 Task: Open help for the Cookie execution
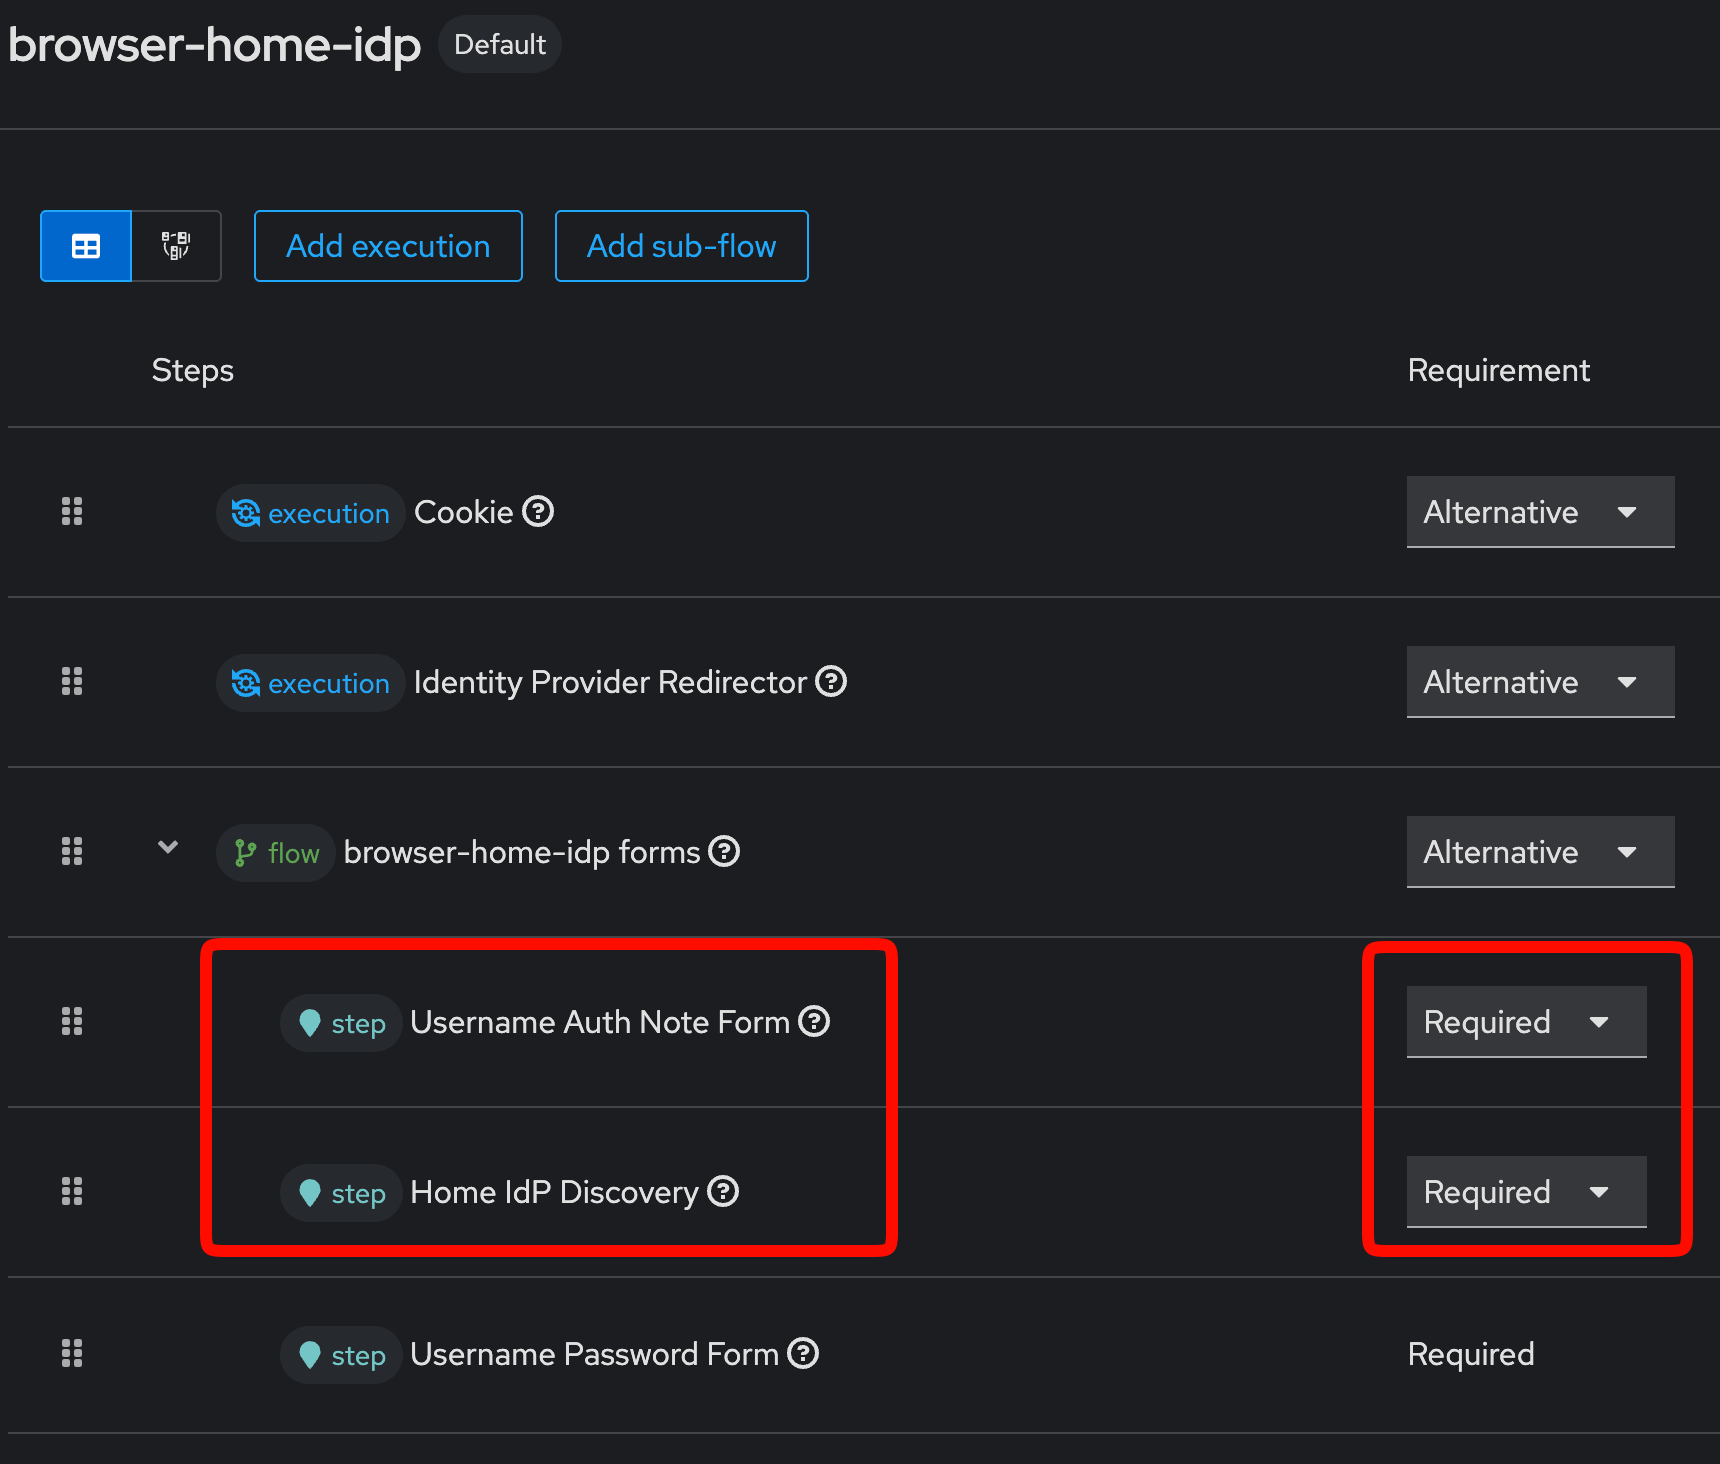click(x=538, y=512)
